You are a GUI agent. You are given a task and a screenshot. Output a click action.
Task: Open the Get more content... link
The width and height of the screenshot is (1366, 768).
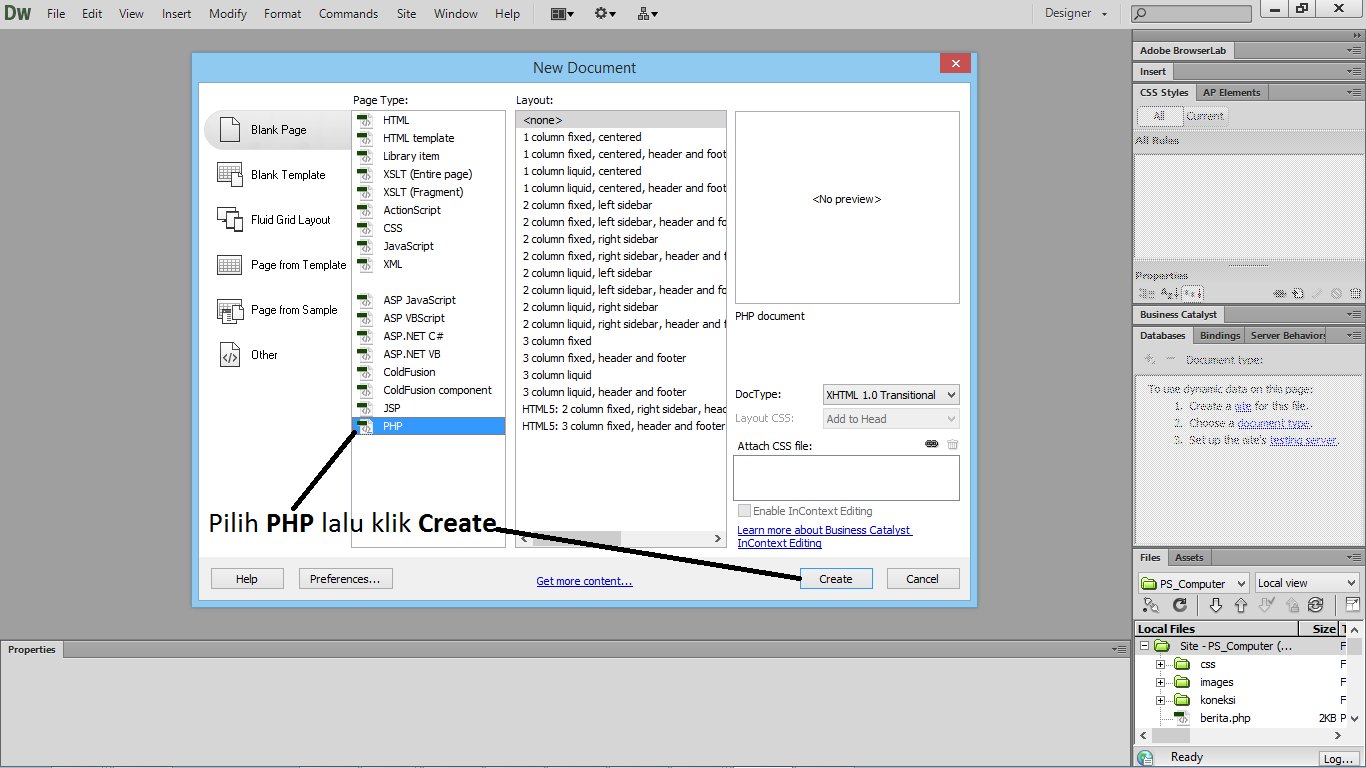(584, 581)
